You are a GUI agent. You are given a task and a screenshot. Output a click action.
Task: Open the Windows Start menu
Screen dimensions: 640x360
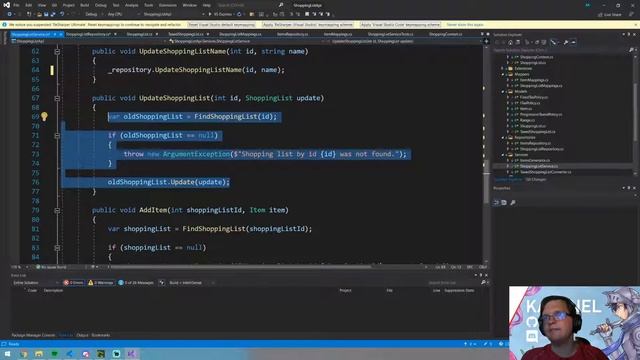click(x=7, y=354)
